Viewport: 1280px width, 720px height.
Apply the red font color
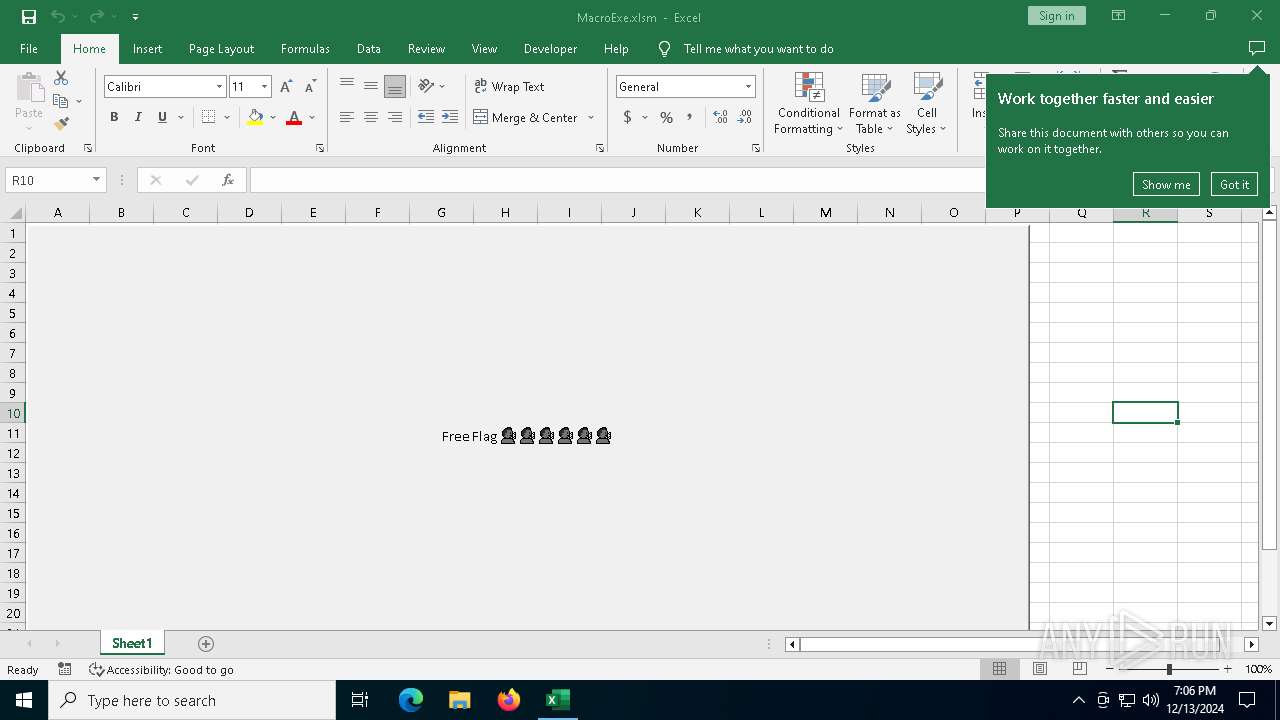(294, 118)
